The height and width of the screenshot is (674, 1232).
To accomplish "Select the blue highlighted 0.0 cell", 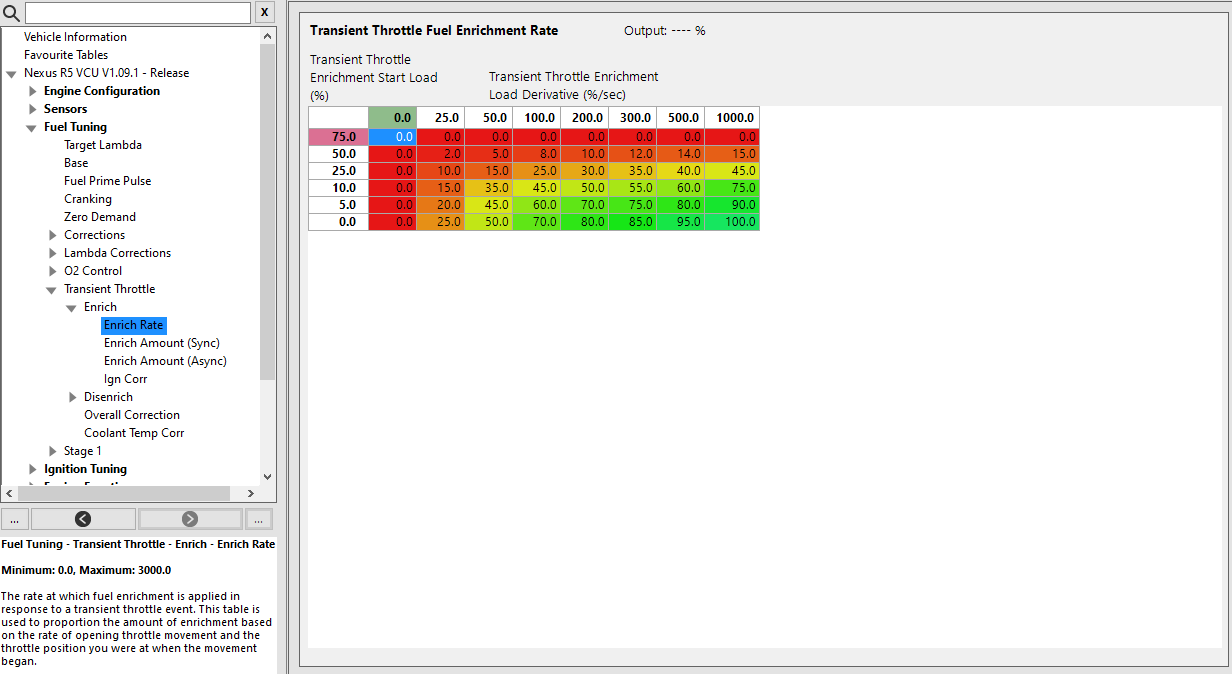I will 393,137.
